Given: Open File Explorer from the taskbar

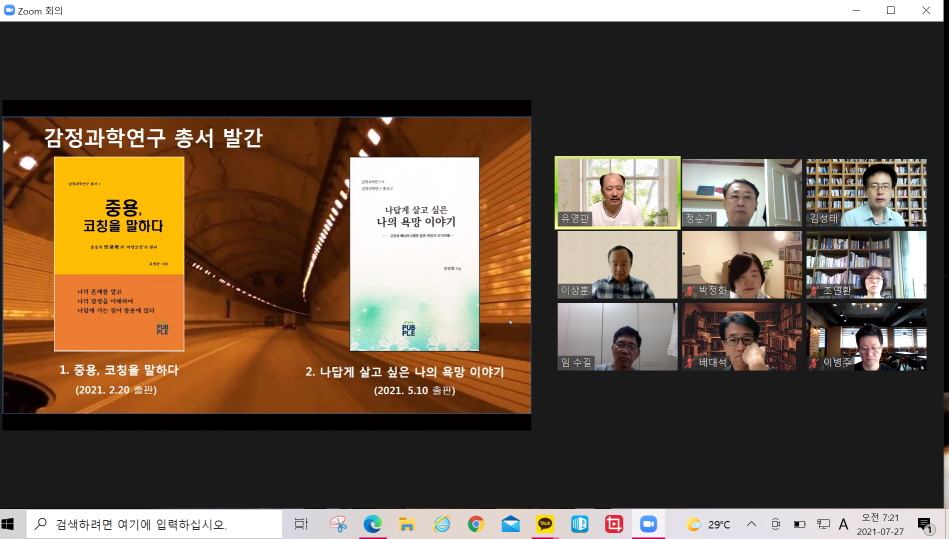Looking at the screenshot, I should 407,524.
